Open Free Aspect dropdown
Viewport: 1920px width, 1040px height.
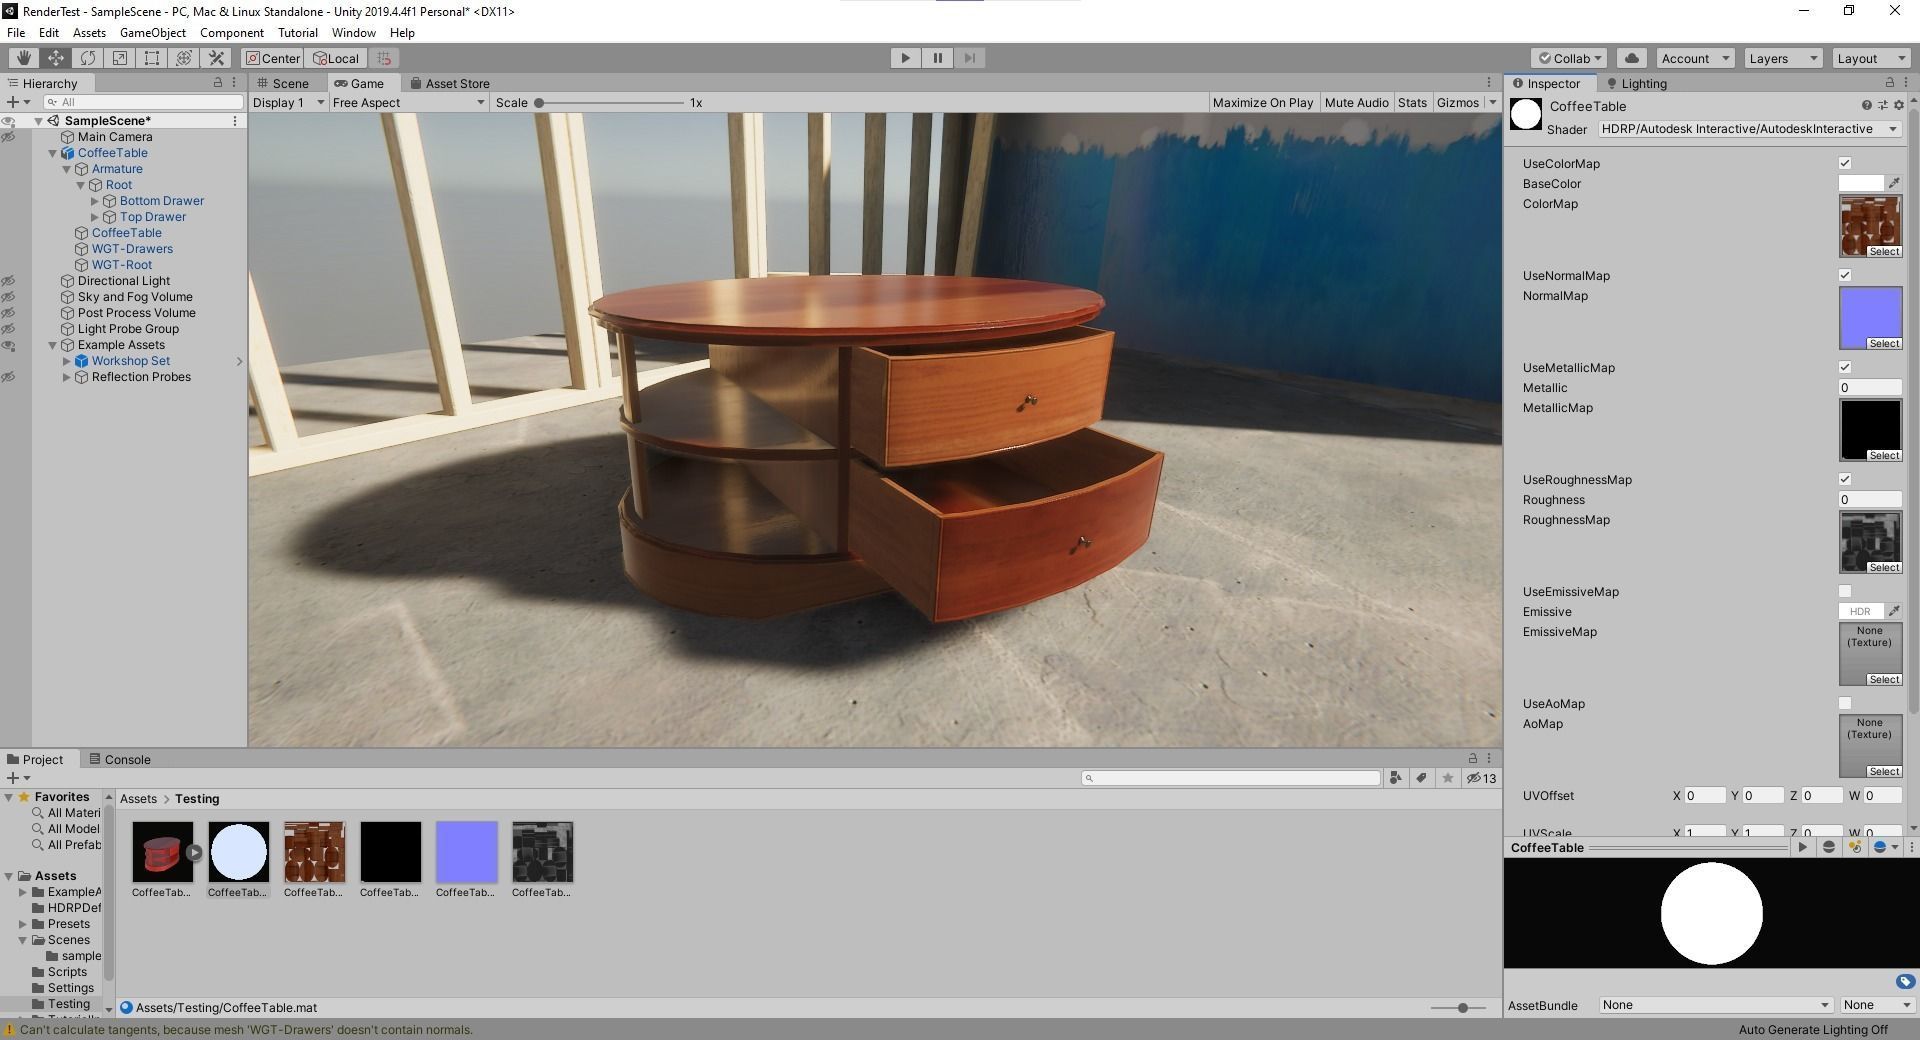pyautogui.click(x=408, y=102)
